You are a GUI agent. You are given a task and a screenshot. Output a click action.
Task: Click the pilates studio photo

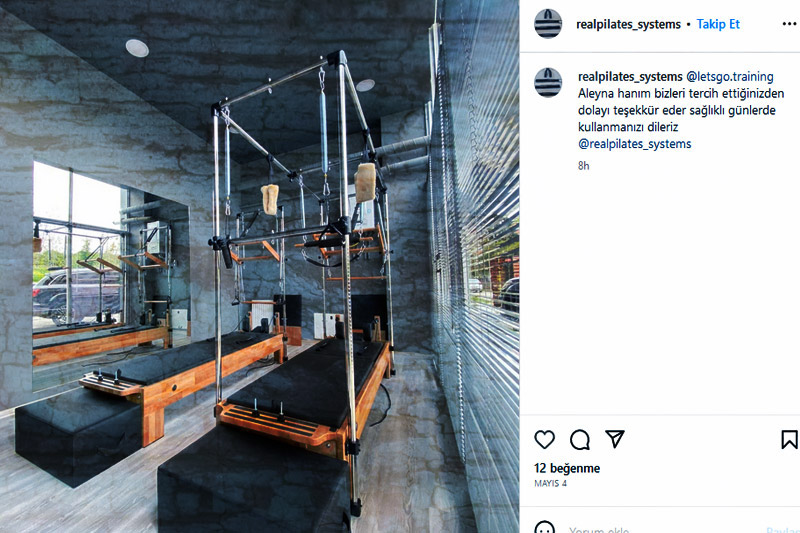pyautogui.click(x=260, y=266)
